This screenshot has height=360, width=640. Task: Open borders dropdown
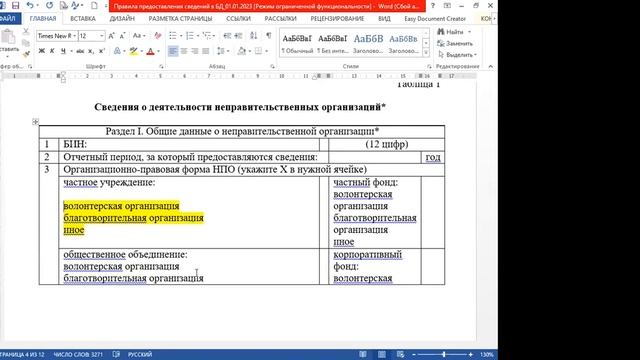click(x=267, y=51)
